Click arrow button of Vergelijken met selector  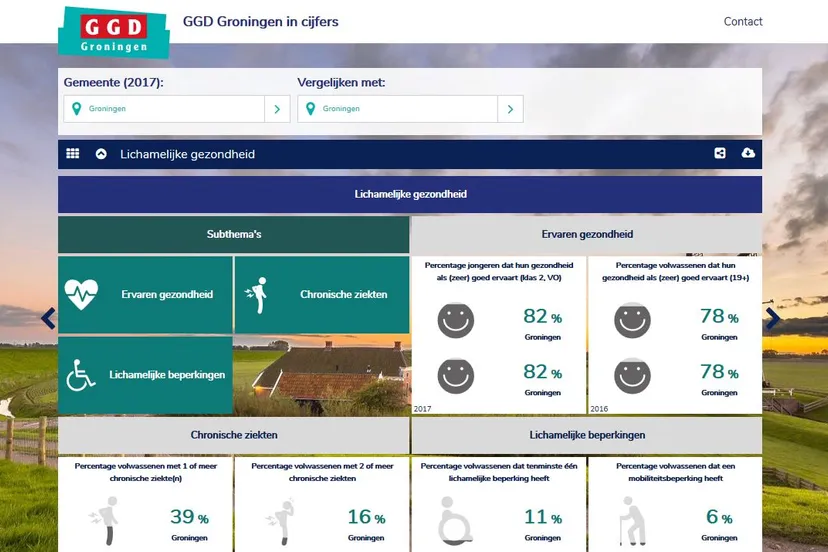[510, 109]
